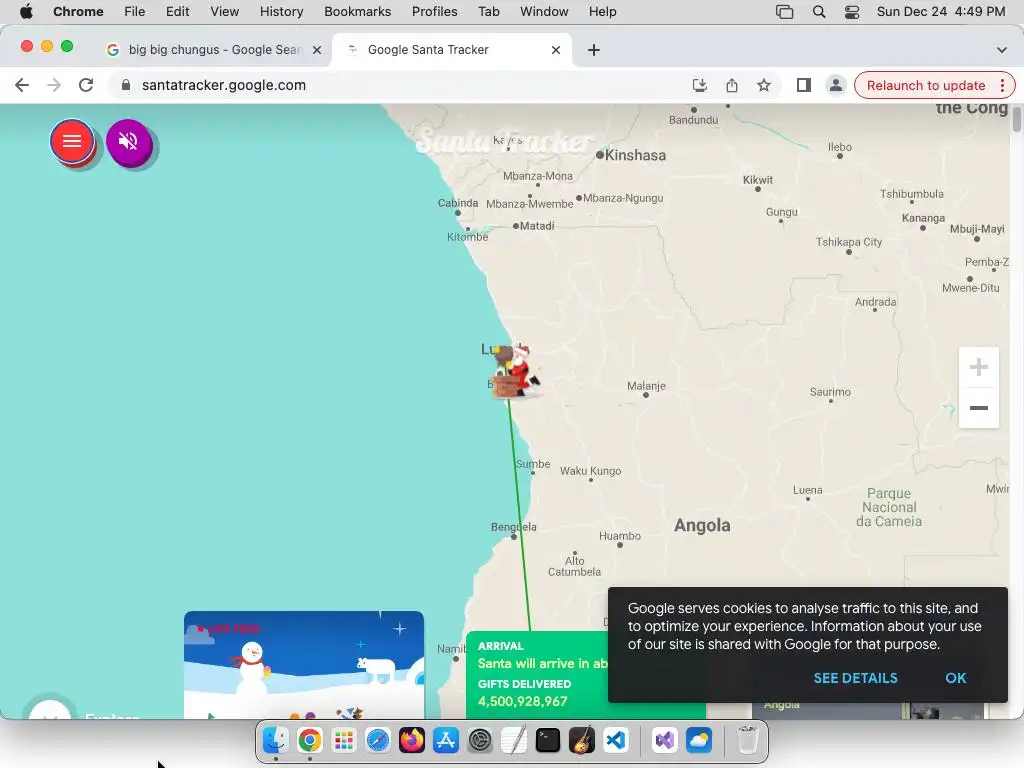Image resolution: width=1024 pixels, height=768 pixels.
Task: Go back to the previous page
Action: click(22, 86)
